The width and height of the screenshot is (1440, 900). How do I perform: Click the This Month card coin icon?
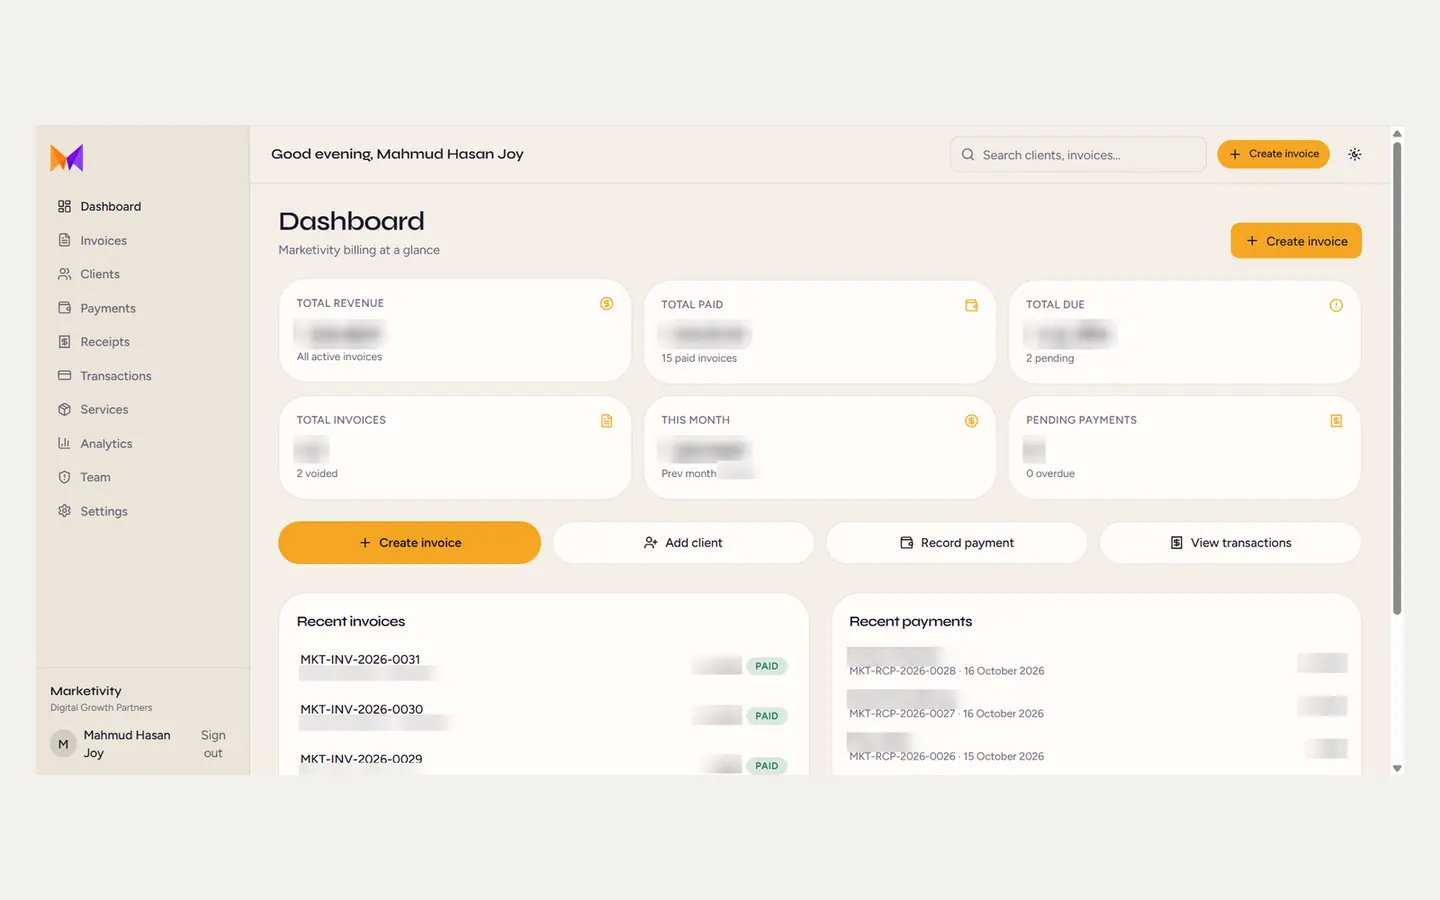coord(971,421)
